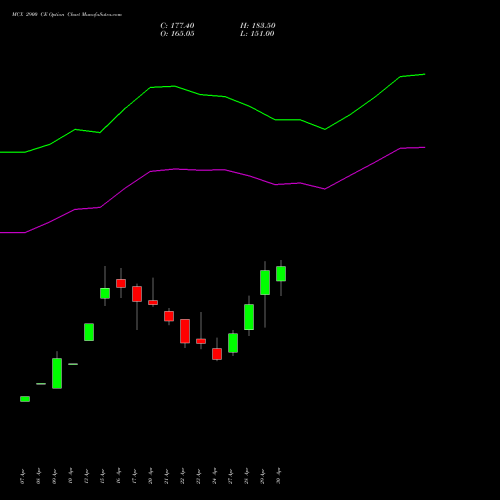Select the 30 Apr date label
Viewport: 500px width, 500px height.
(278, 476)
